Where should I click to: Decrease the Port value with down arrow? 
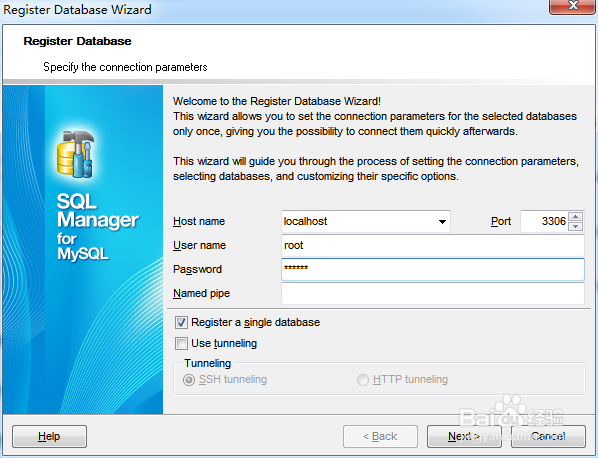coord(575,227)
